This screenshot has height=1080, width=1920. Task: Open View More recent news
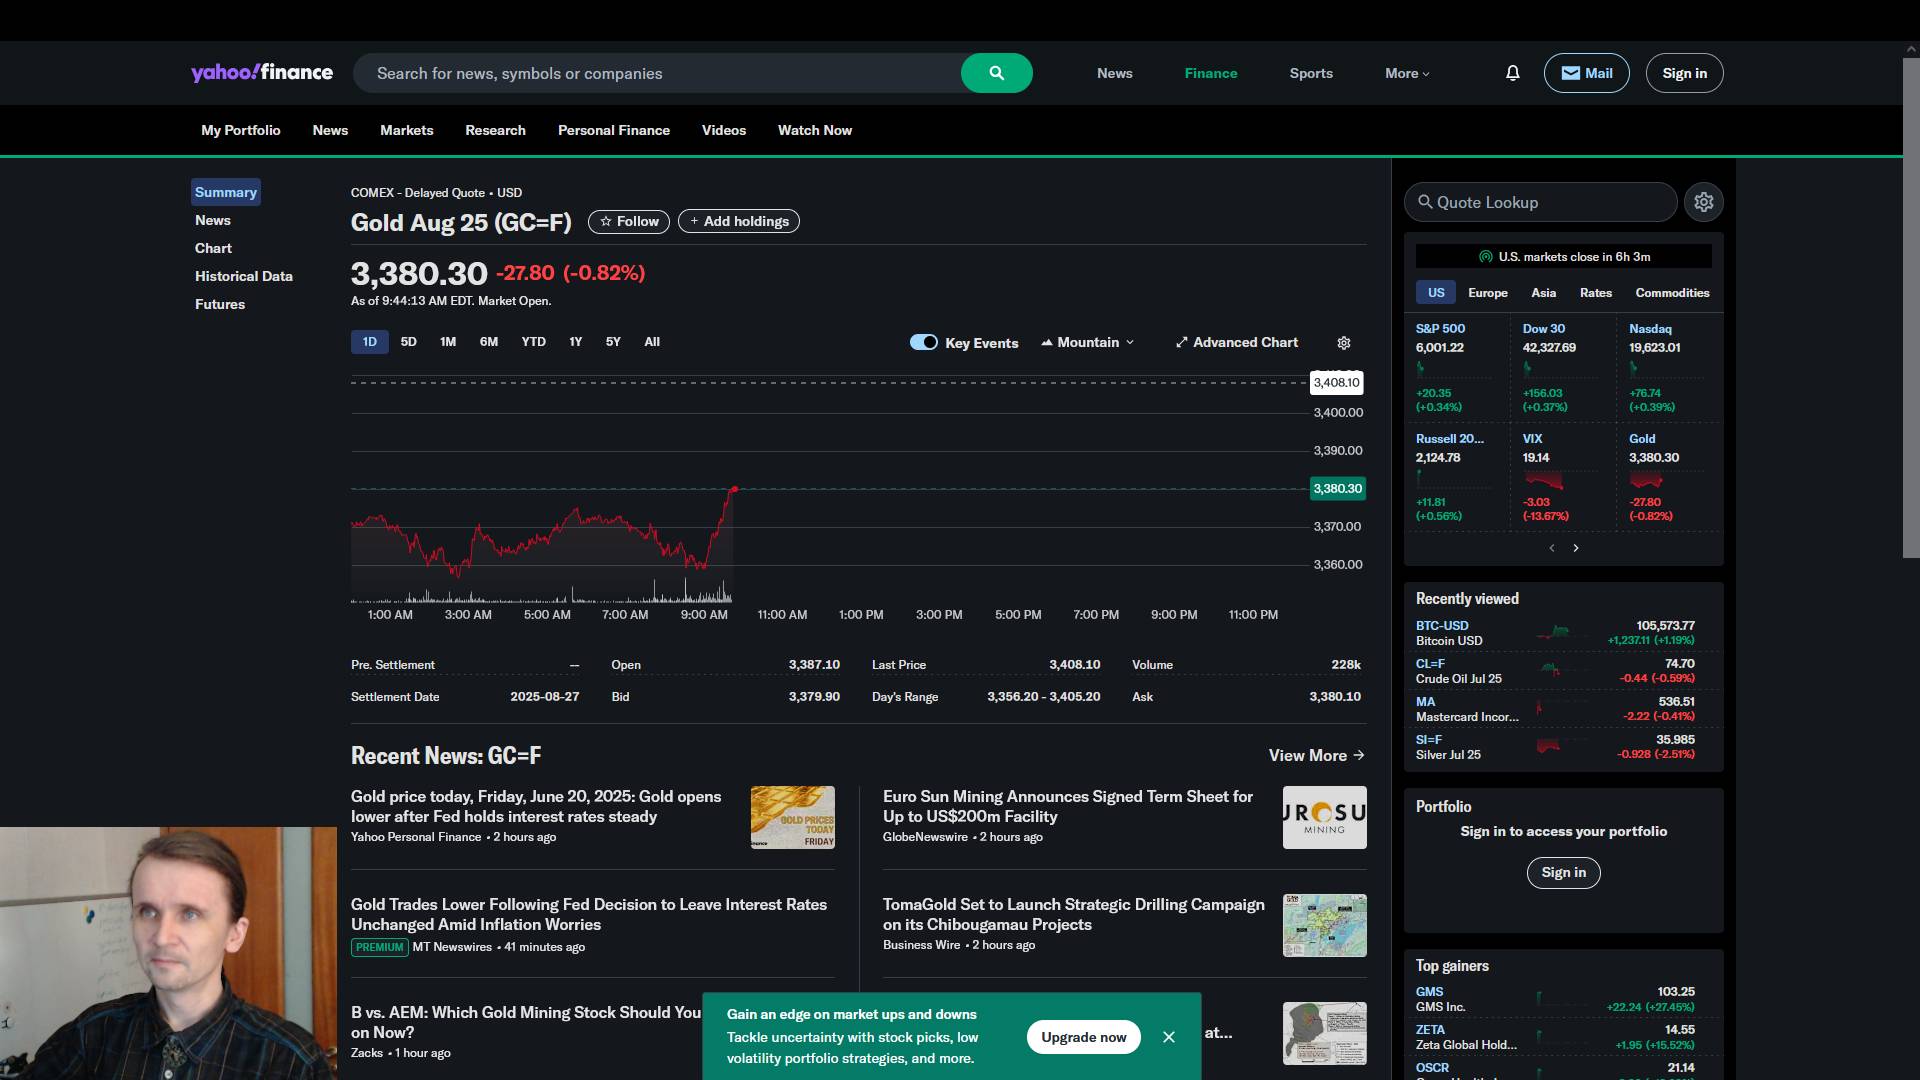click(x=1316, y=755)
